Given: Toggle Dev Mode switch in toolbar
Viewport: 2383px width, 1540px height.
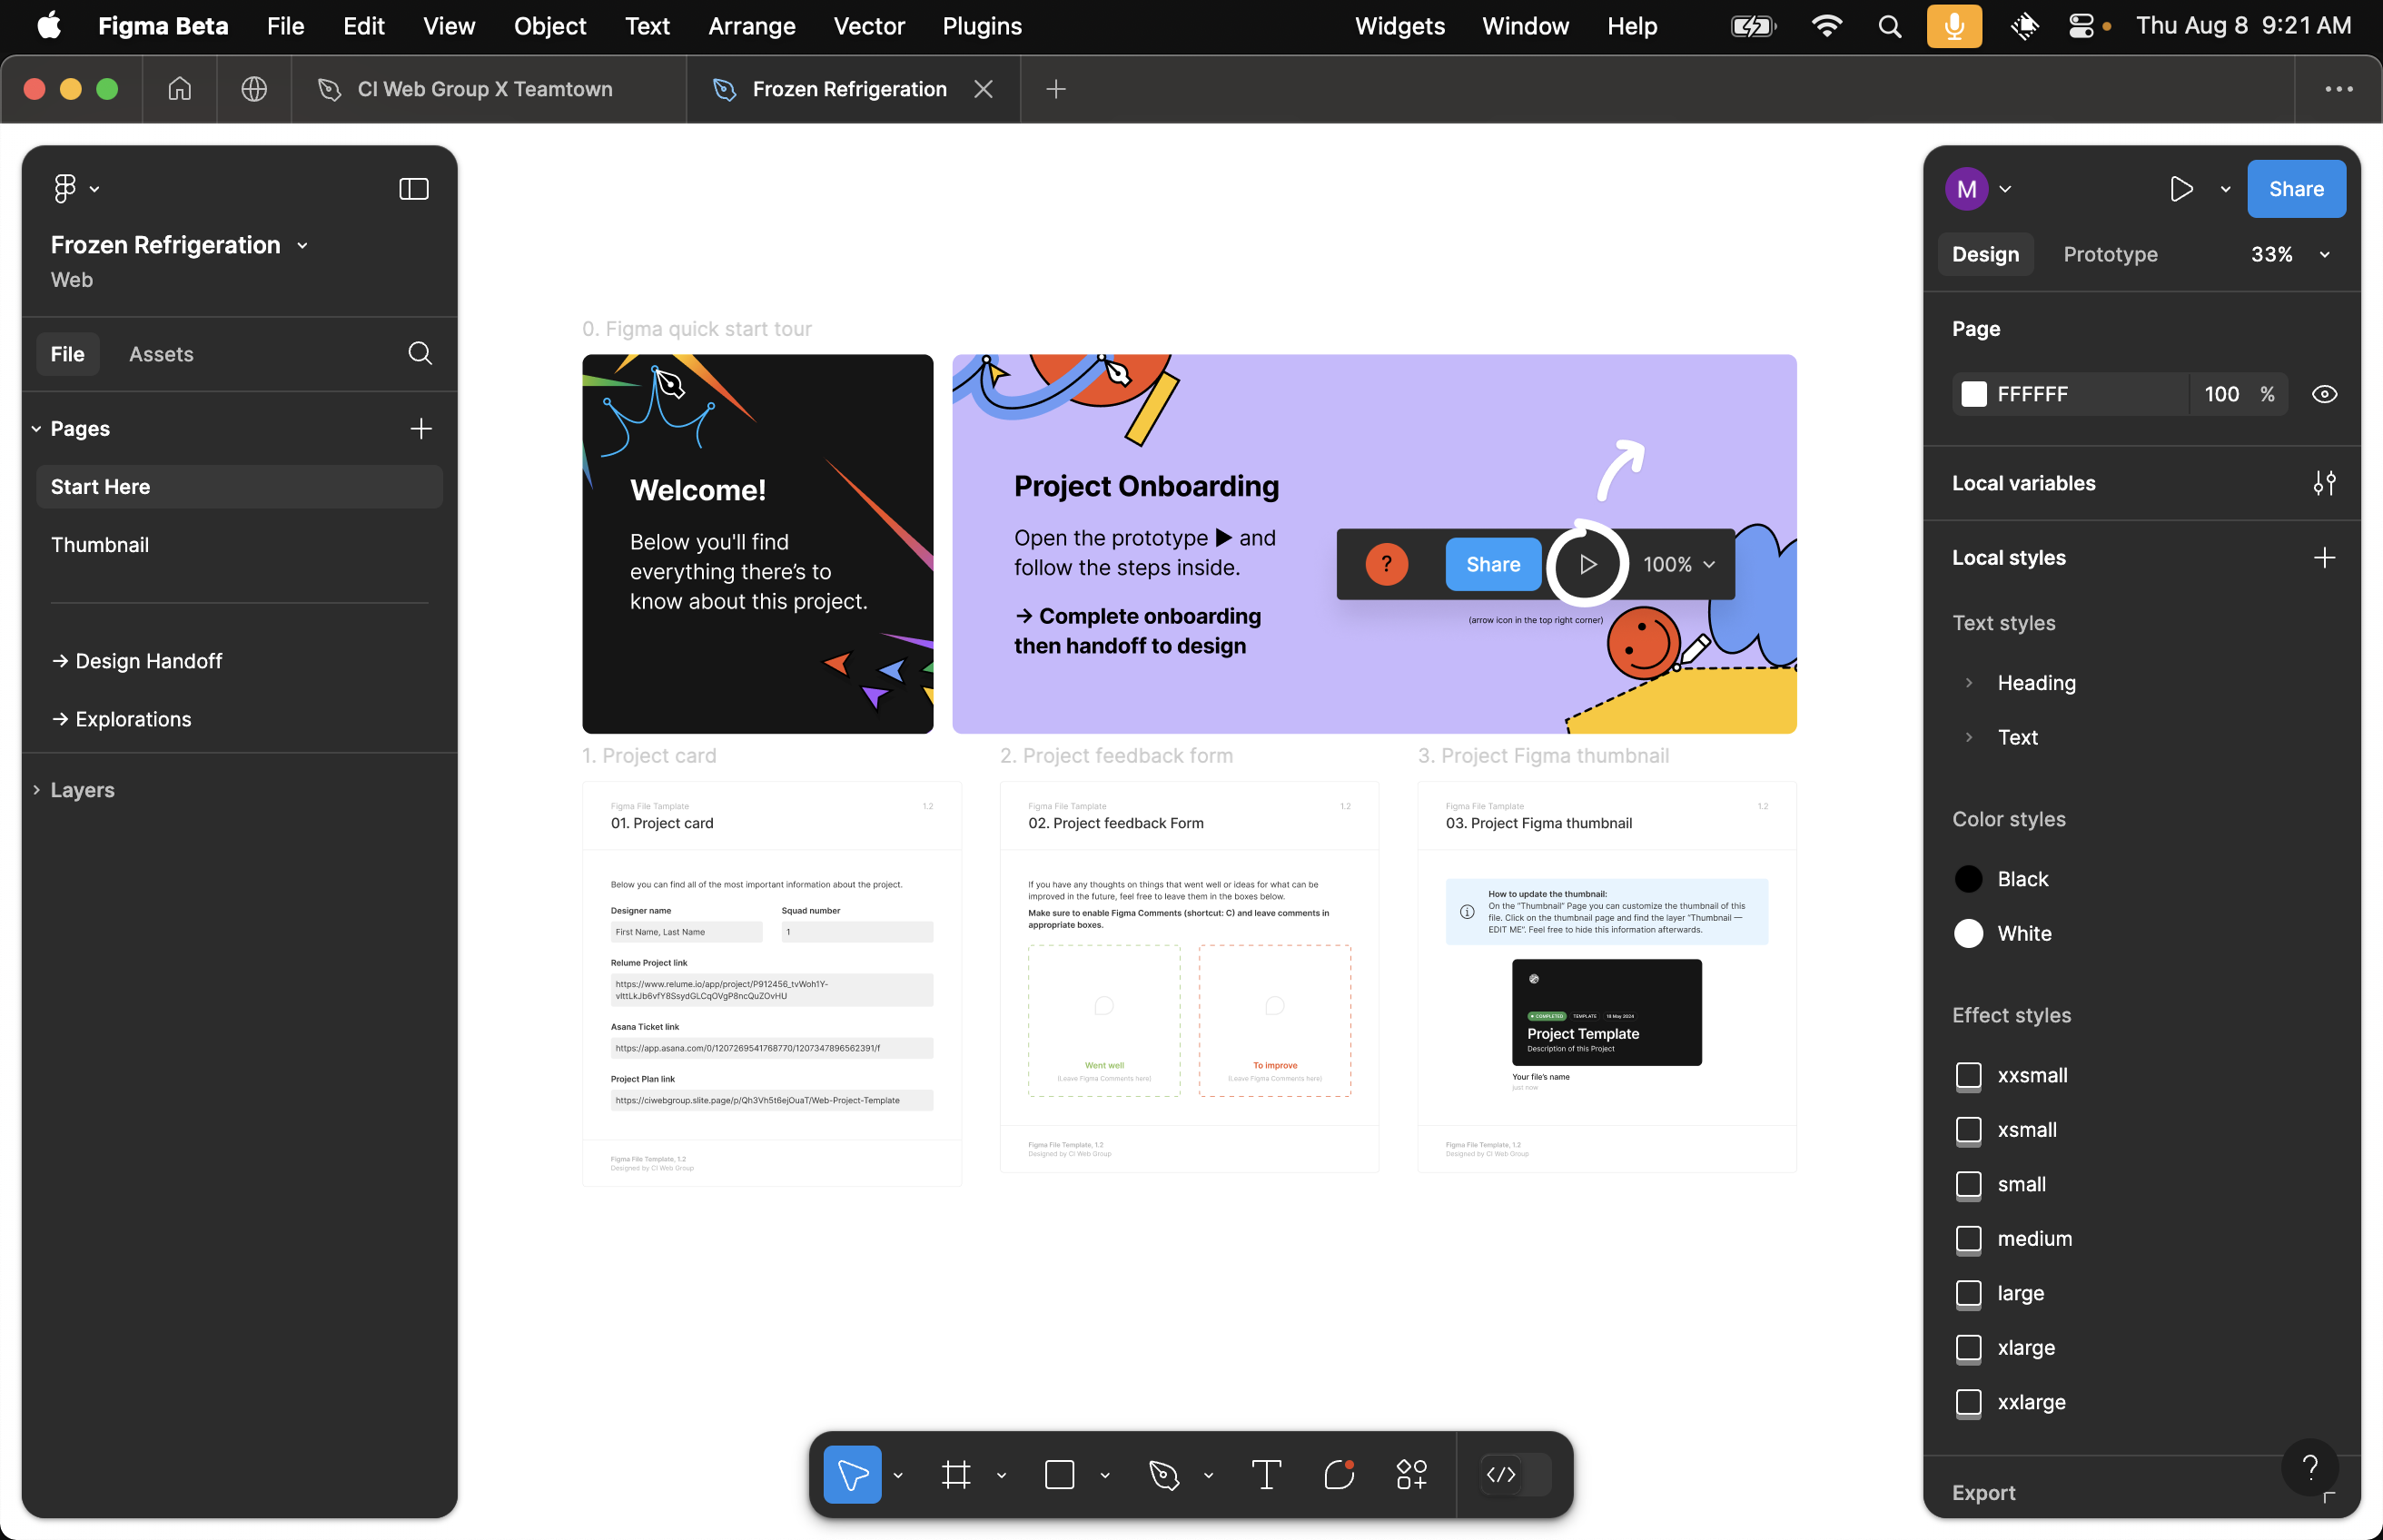Looking at the screenshot, I should point(1514,1474).
